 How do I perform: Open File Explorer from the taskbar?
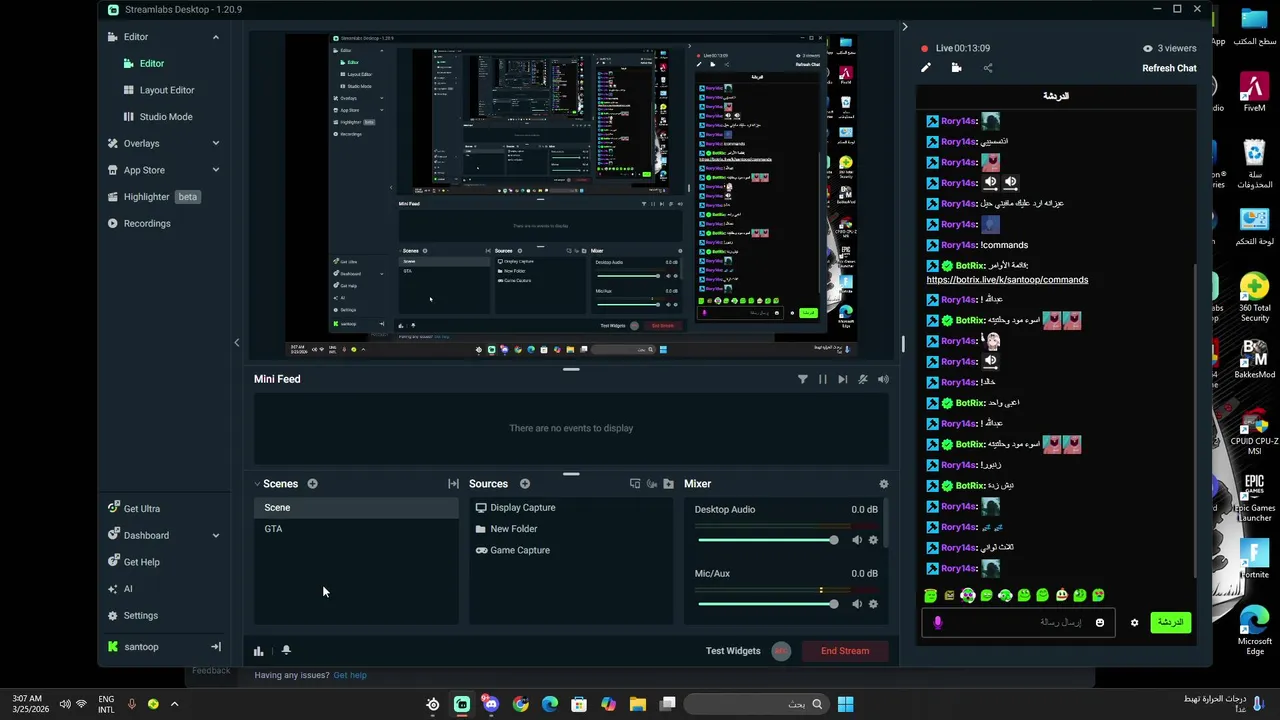(x=637, y=704)
